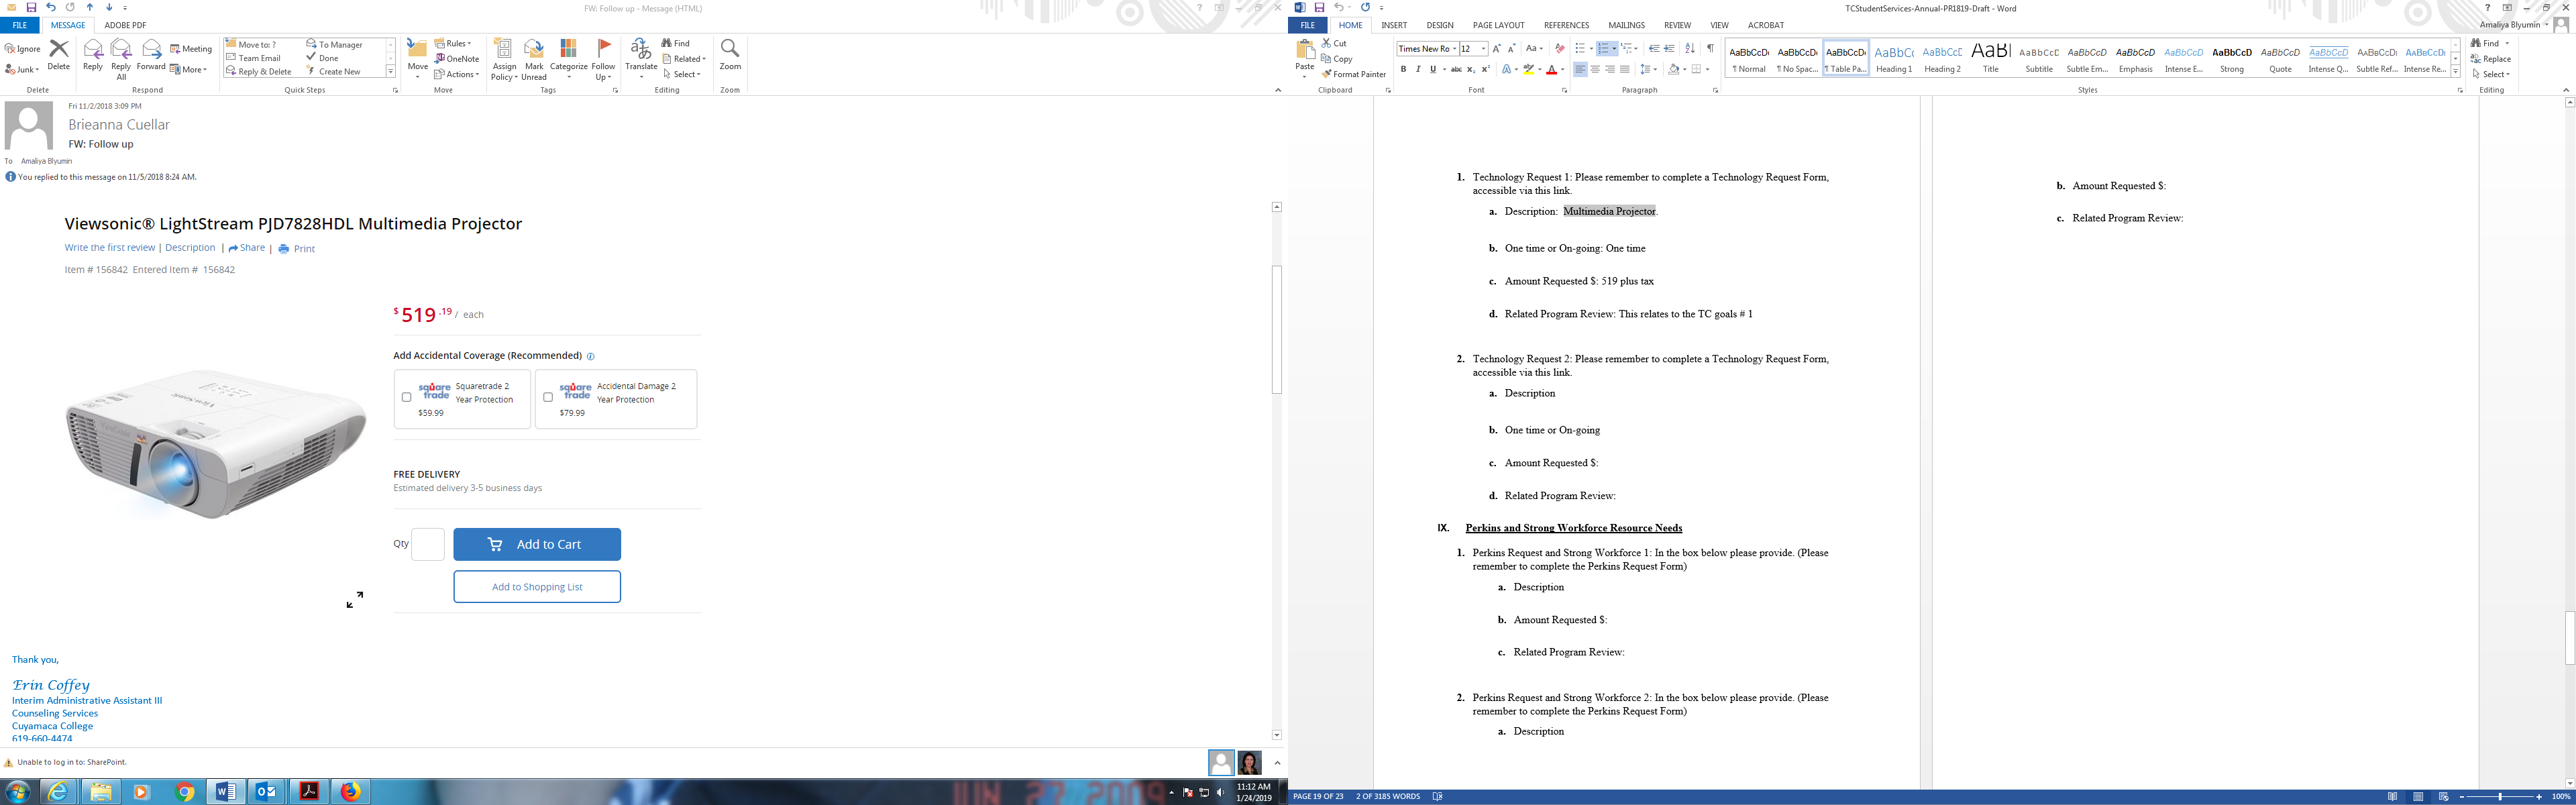The image size is (2576, 805).
Task: Apply superscript formatting in Word
Action: (x=1486, y=70)
